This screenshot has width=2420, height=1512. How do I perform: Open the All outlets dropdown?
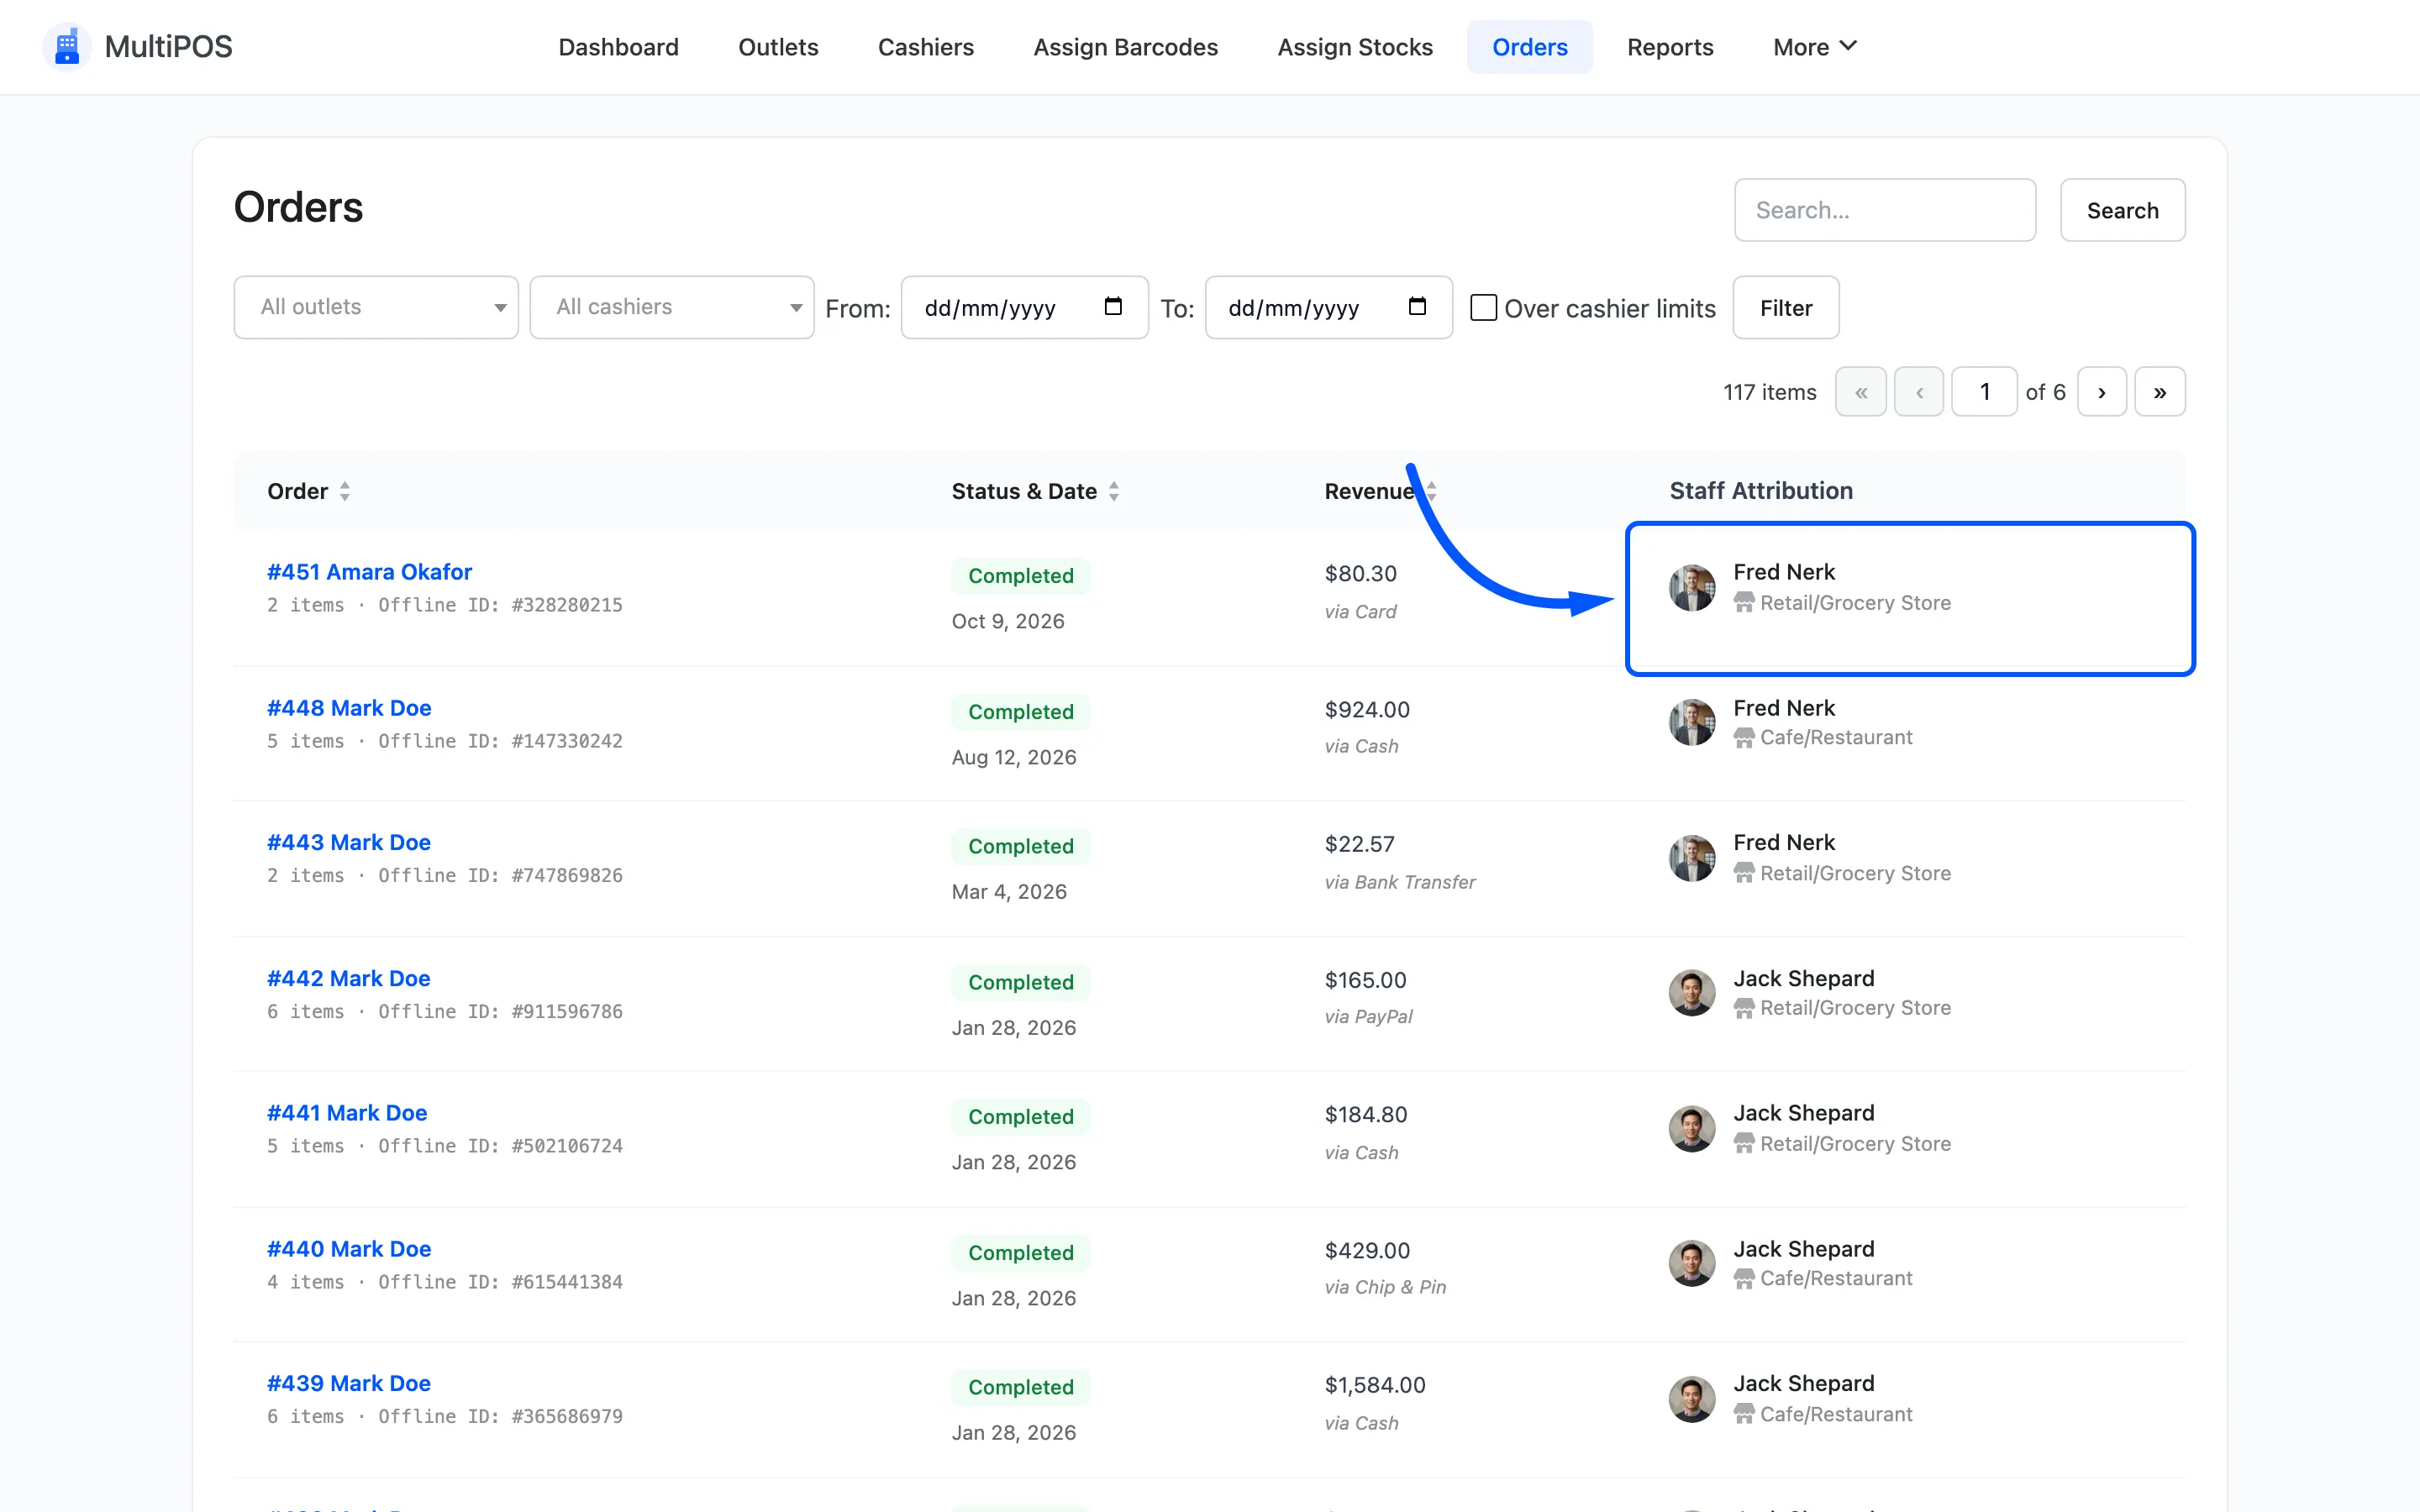(376, 307)
